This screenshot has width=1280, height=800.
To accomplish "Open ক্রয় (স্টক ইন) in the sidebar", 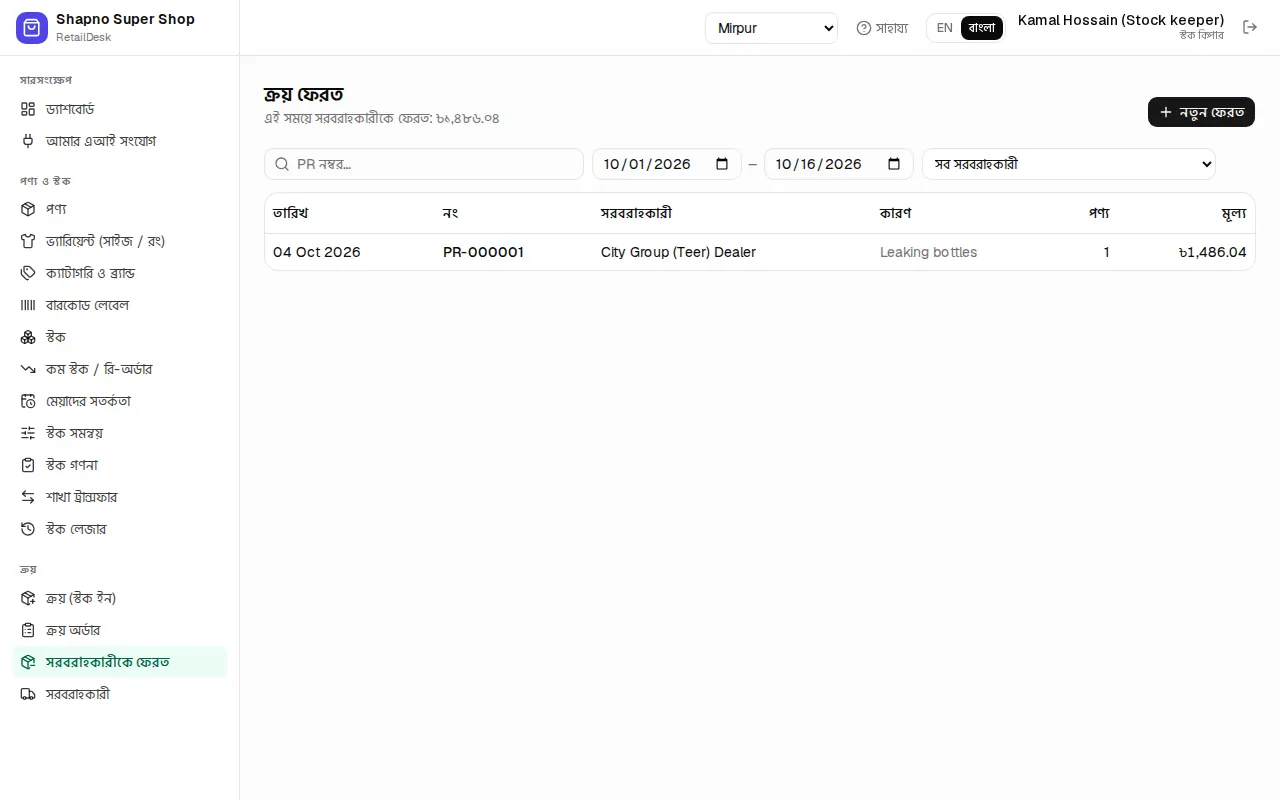I will (x=120, y=598).
